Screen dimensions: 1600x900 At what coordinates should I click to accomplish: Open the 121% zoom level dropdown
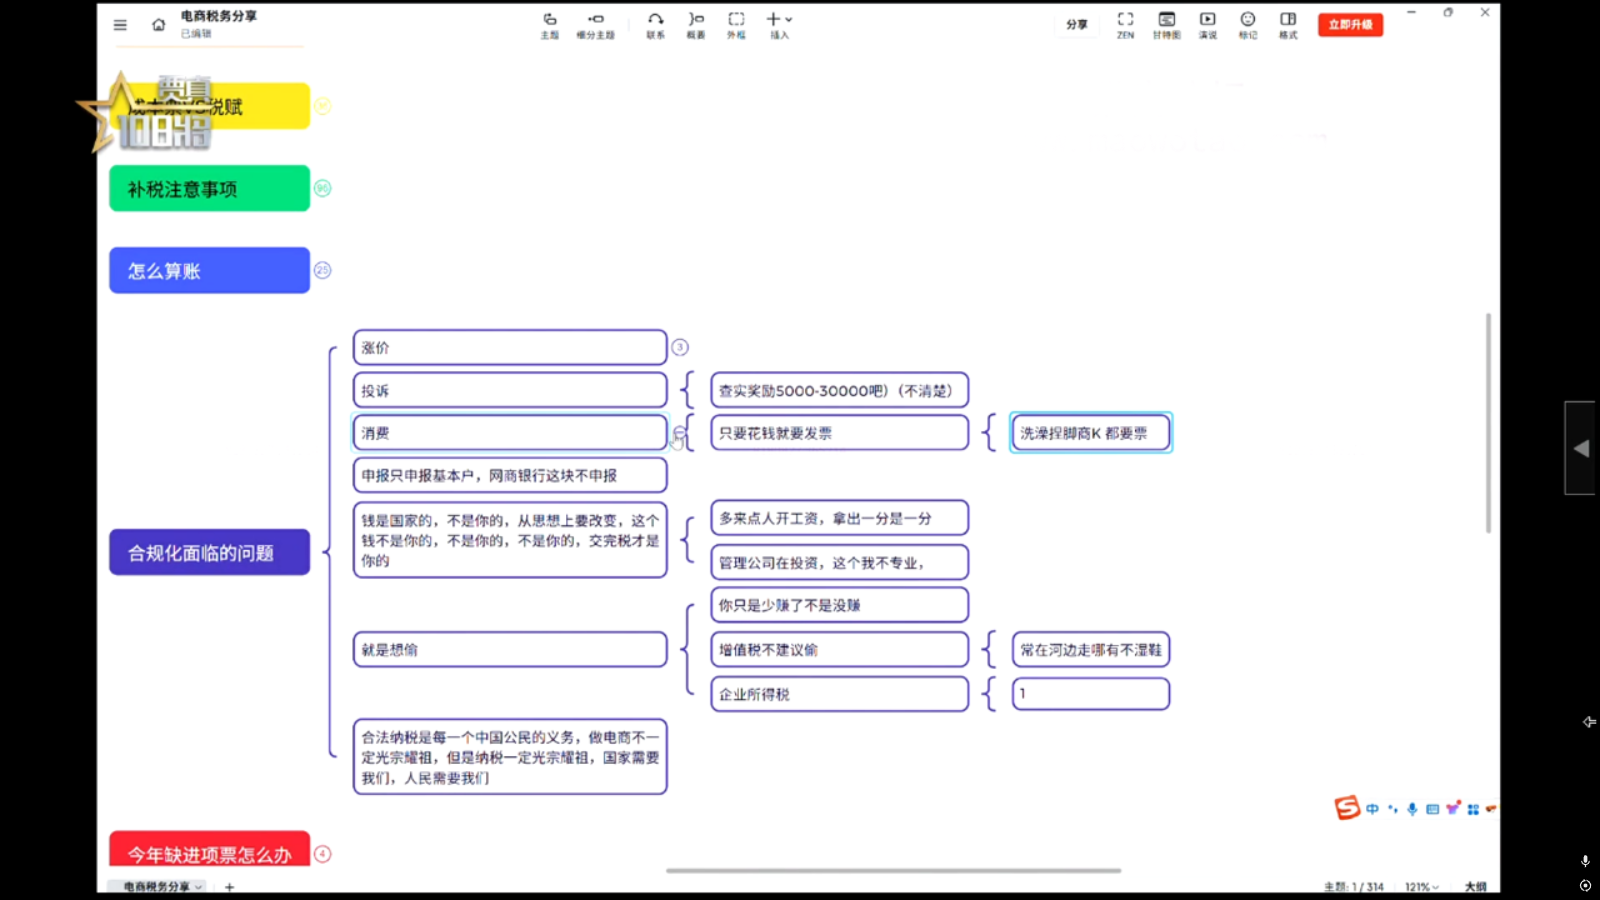pyautogui.click(x=1421, y=887)
